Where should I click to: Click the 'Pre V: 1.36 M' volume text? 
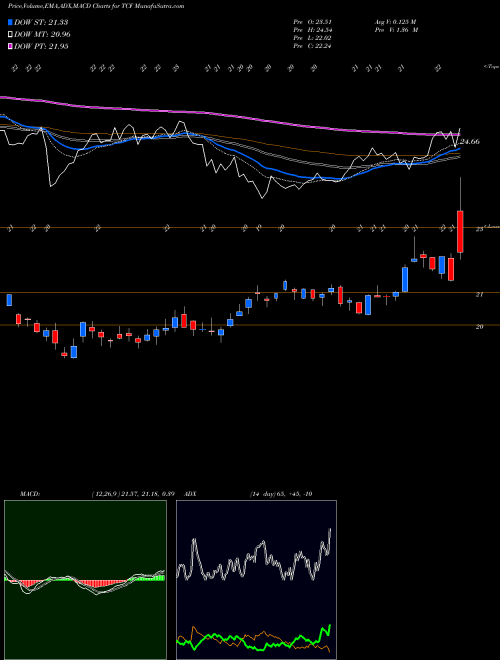[x=396, y=30]
